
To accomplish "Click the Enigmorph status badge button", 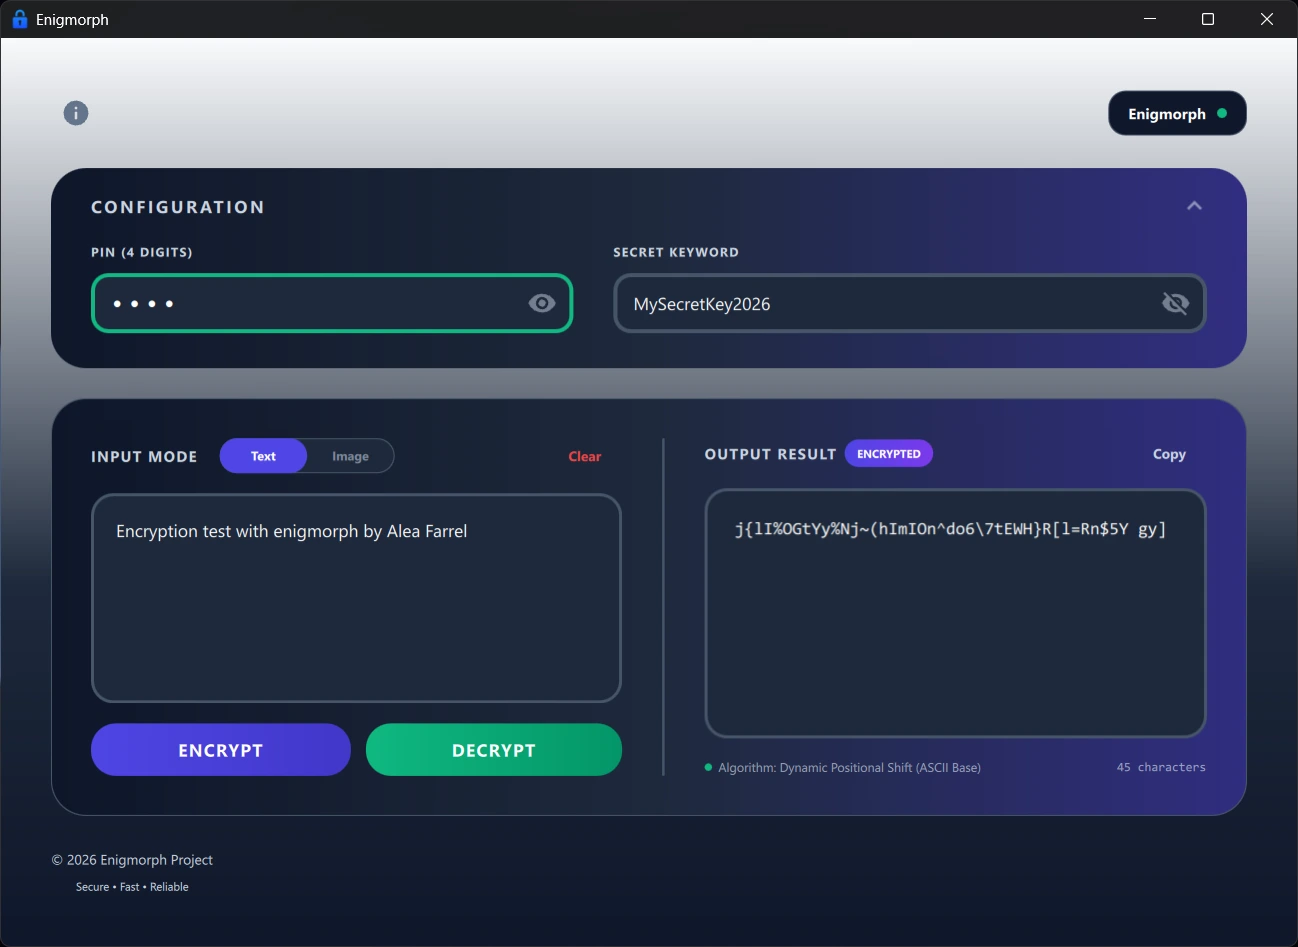I will pos(1177,113).
